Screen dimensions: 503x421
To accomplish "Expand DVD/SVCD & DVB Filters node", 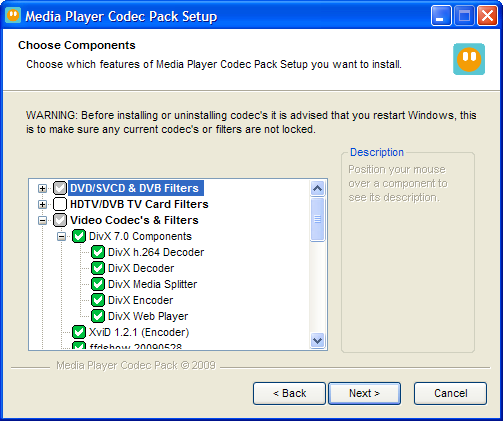I will 42,188.
